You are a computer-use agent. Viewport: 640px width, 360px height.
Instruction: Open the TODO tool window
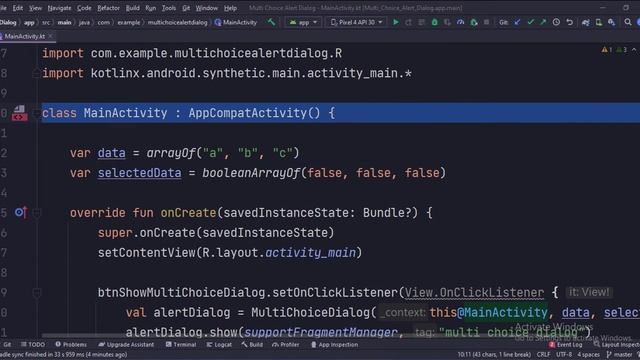pyautogui.click(x=33, y=344)
